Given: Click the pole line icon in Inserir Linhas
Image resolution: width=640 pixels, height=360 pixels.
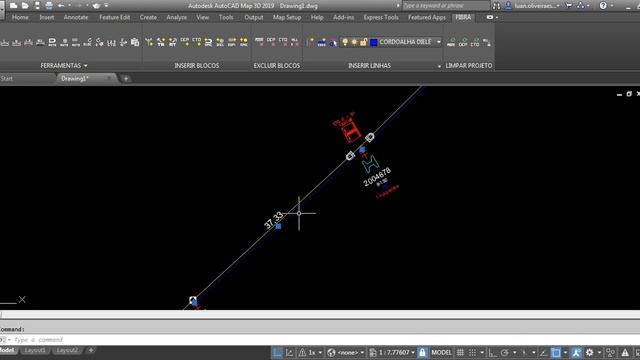Looking at the screenshot, I should (x=311, y=42).
